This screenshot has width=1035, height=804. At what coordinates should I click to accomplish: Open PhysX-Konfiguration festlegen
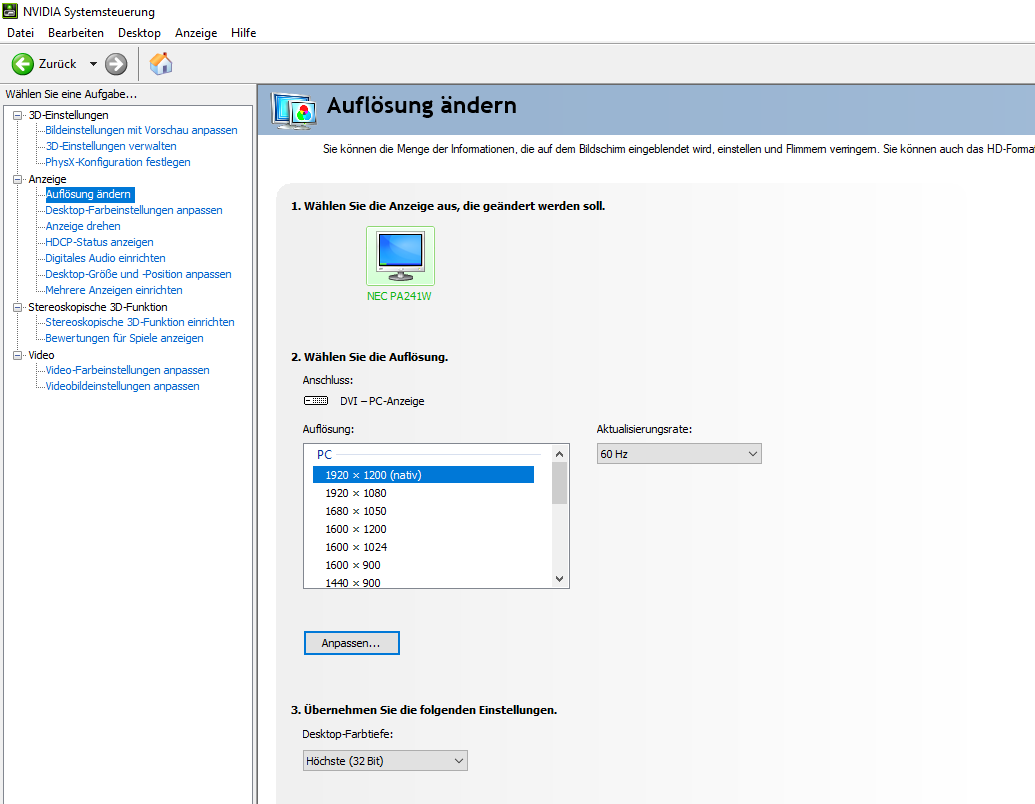[x=117, y=162]
